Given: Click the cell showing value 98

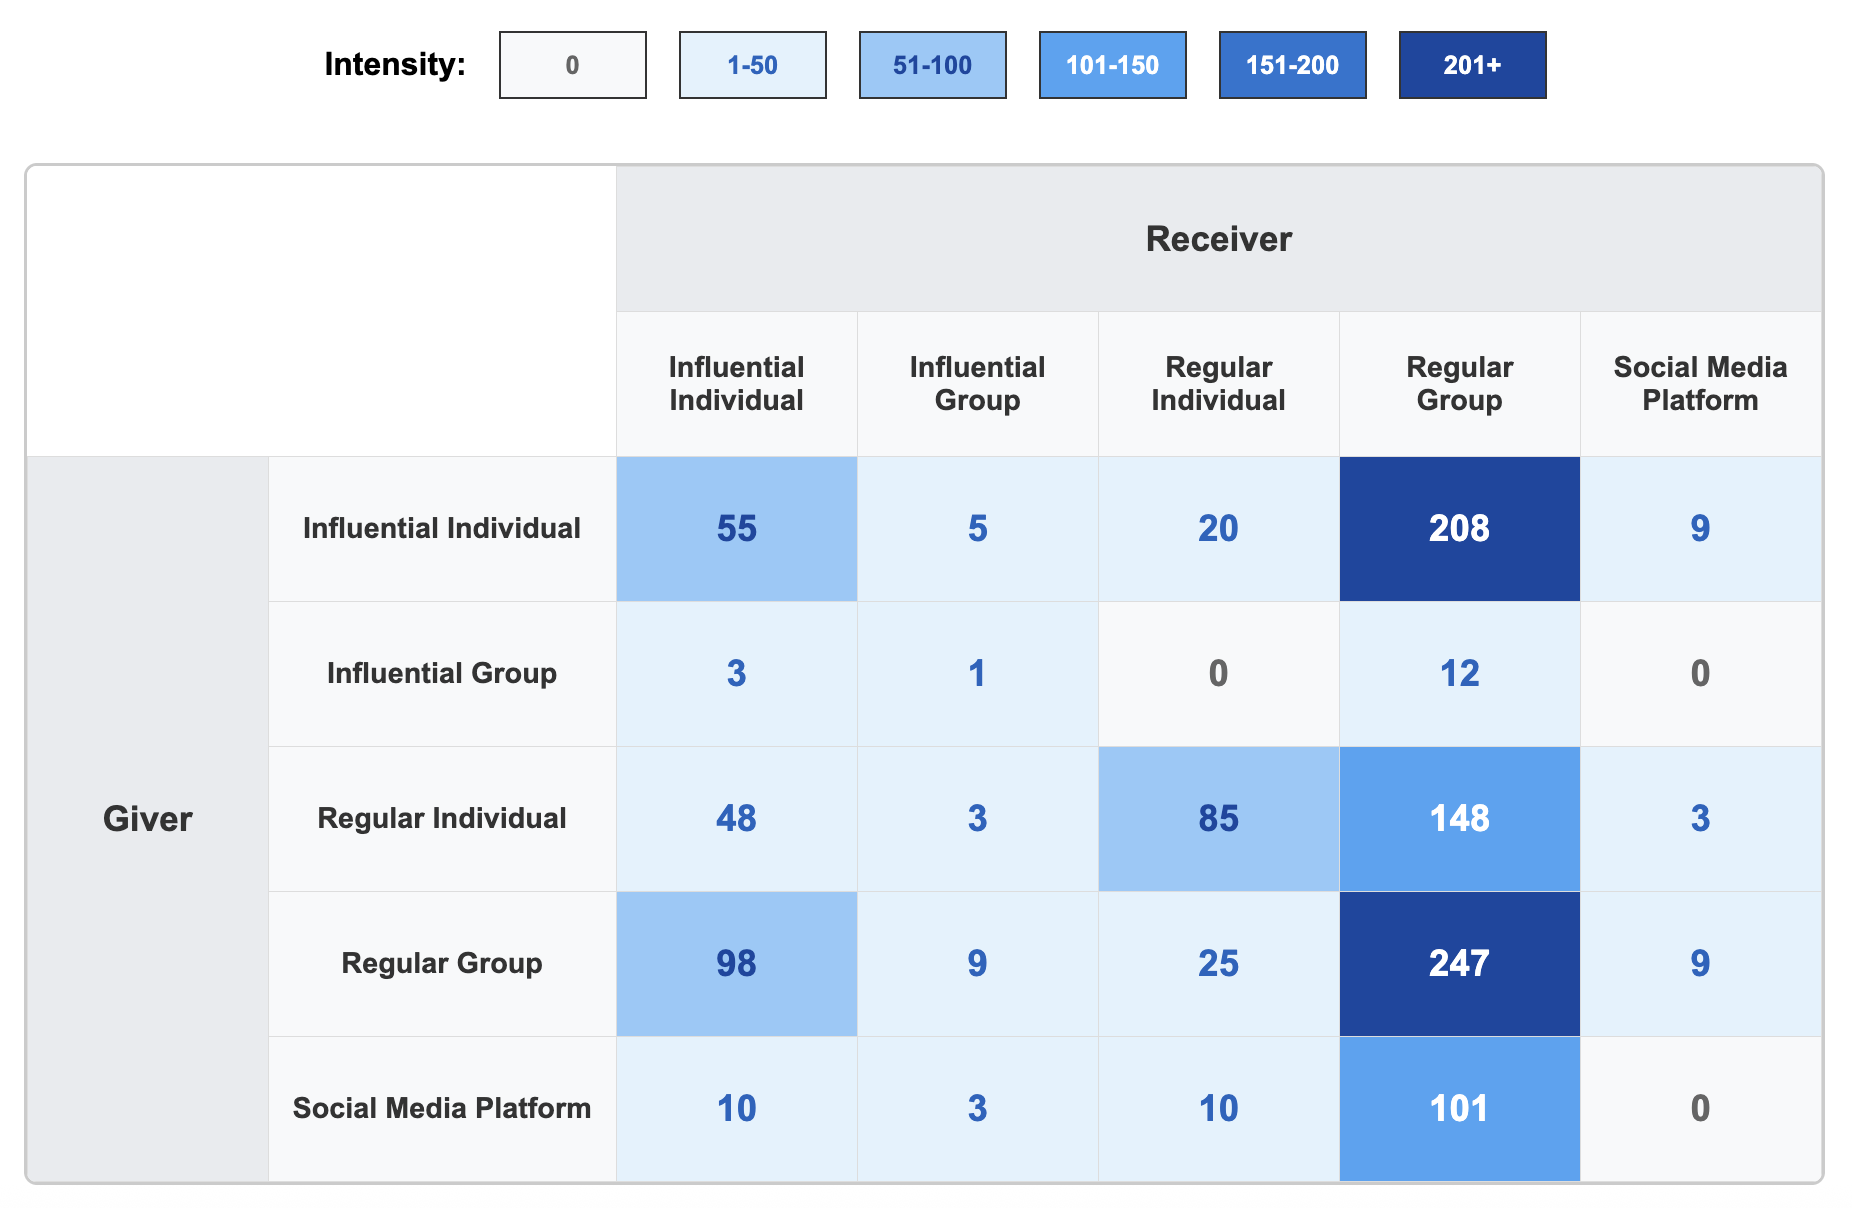Looking at the screenshot, I should (736, 963).
